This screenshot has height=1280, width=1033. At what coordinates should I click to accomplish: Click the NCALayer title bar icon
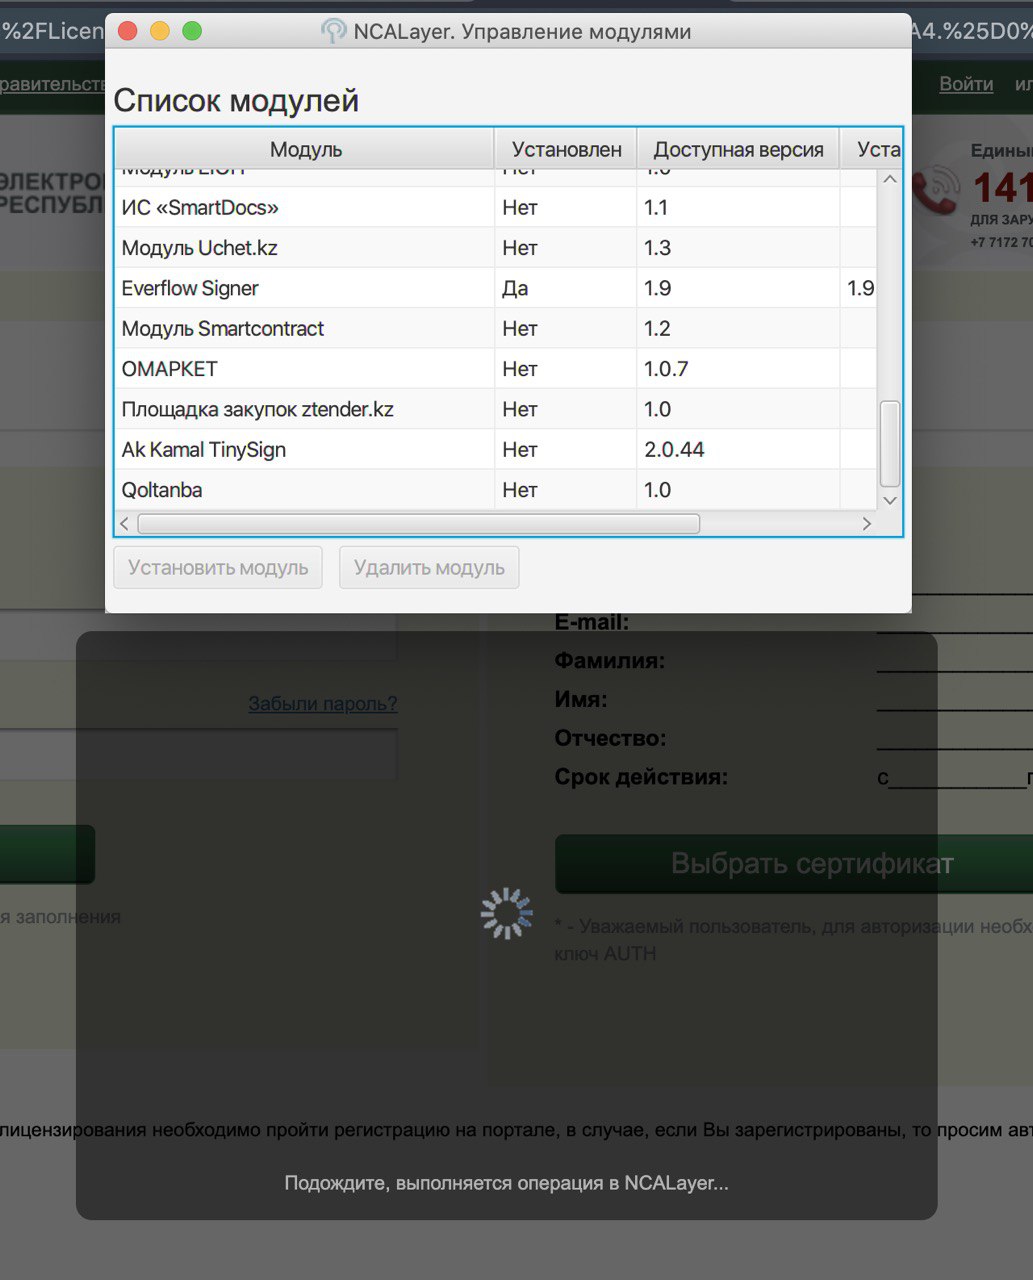(333, 31)
